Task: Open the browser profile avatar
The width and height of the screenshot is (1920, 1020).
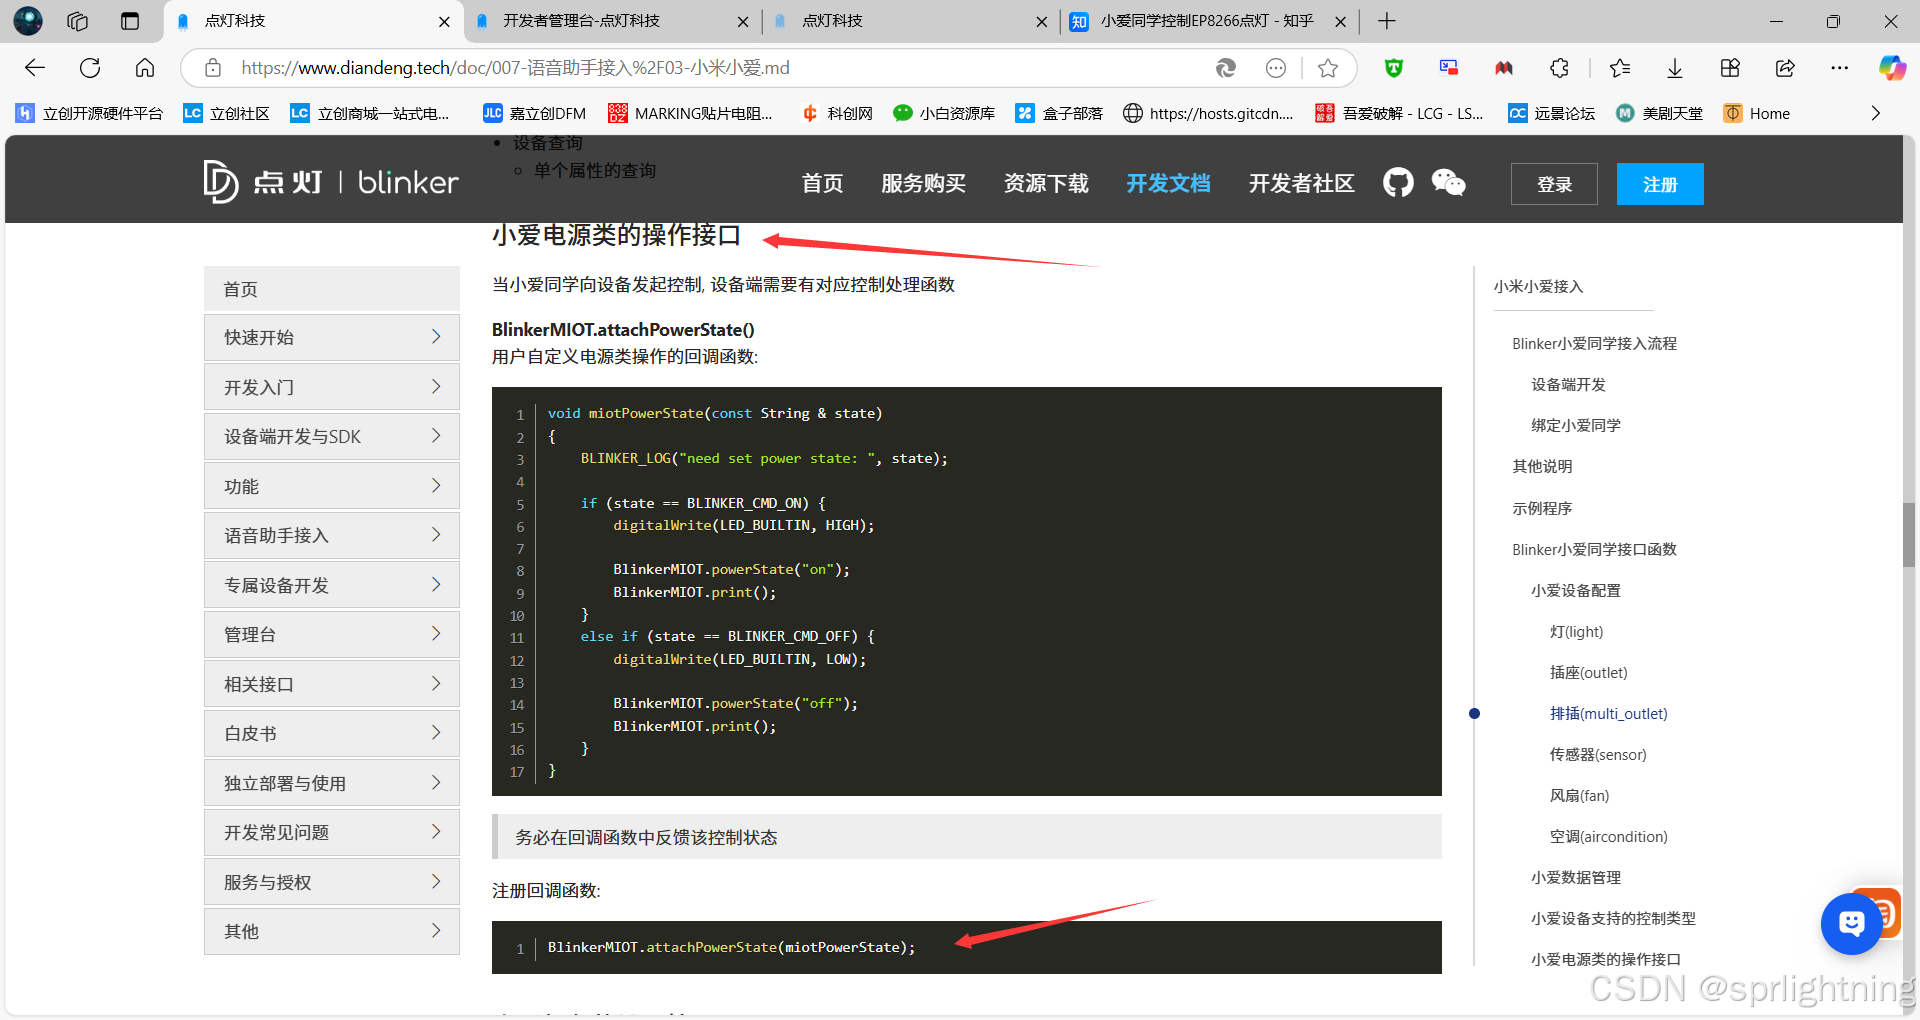Action: [28, 21]
